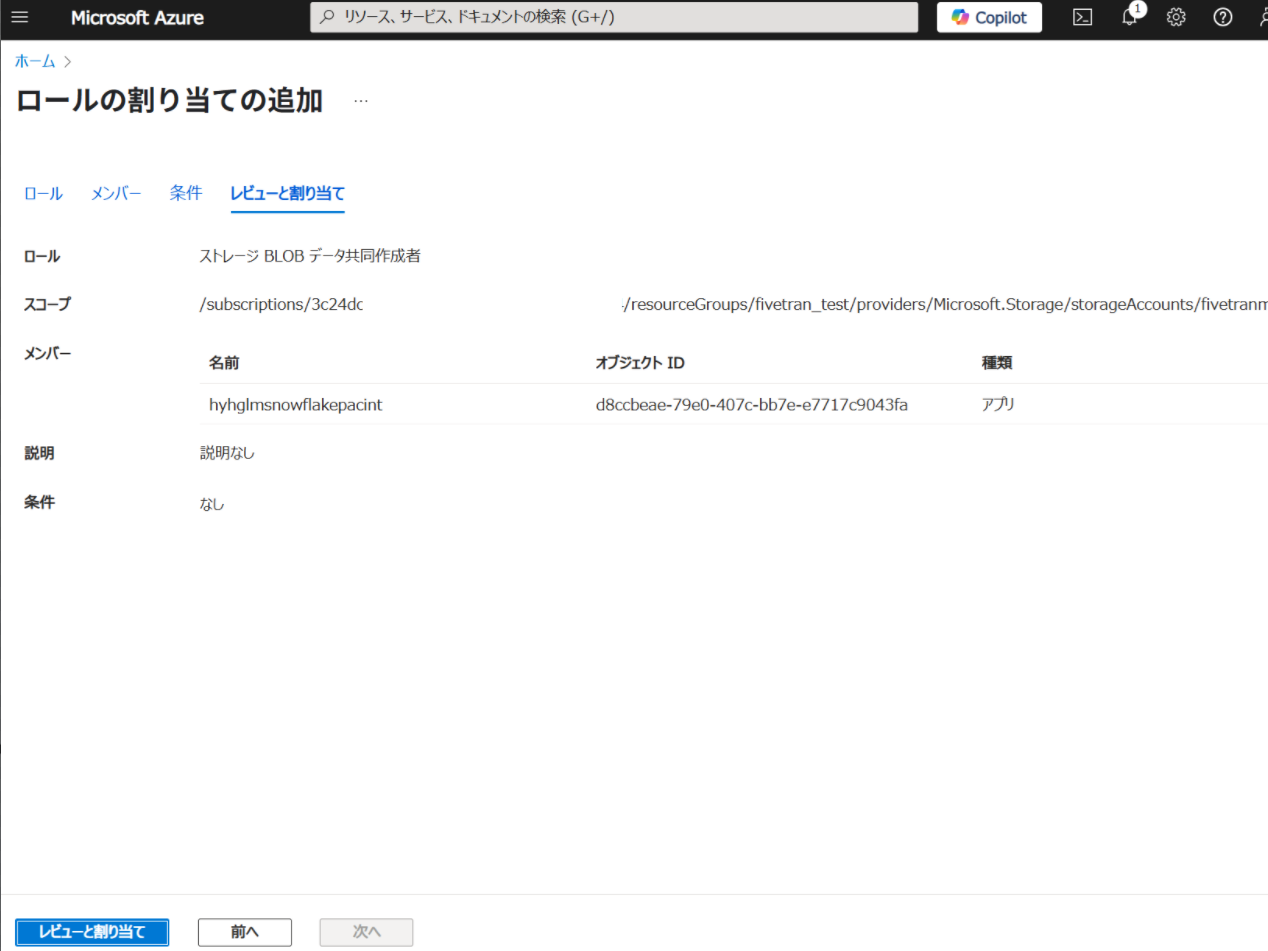Click the 説明 field label
The width and height of the screenshot is (1268, 951).
[x=39, y=453]
